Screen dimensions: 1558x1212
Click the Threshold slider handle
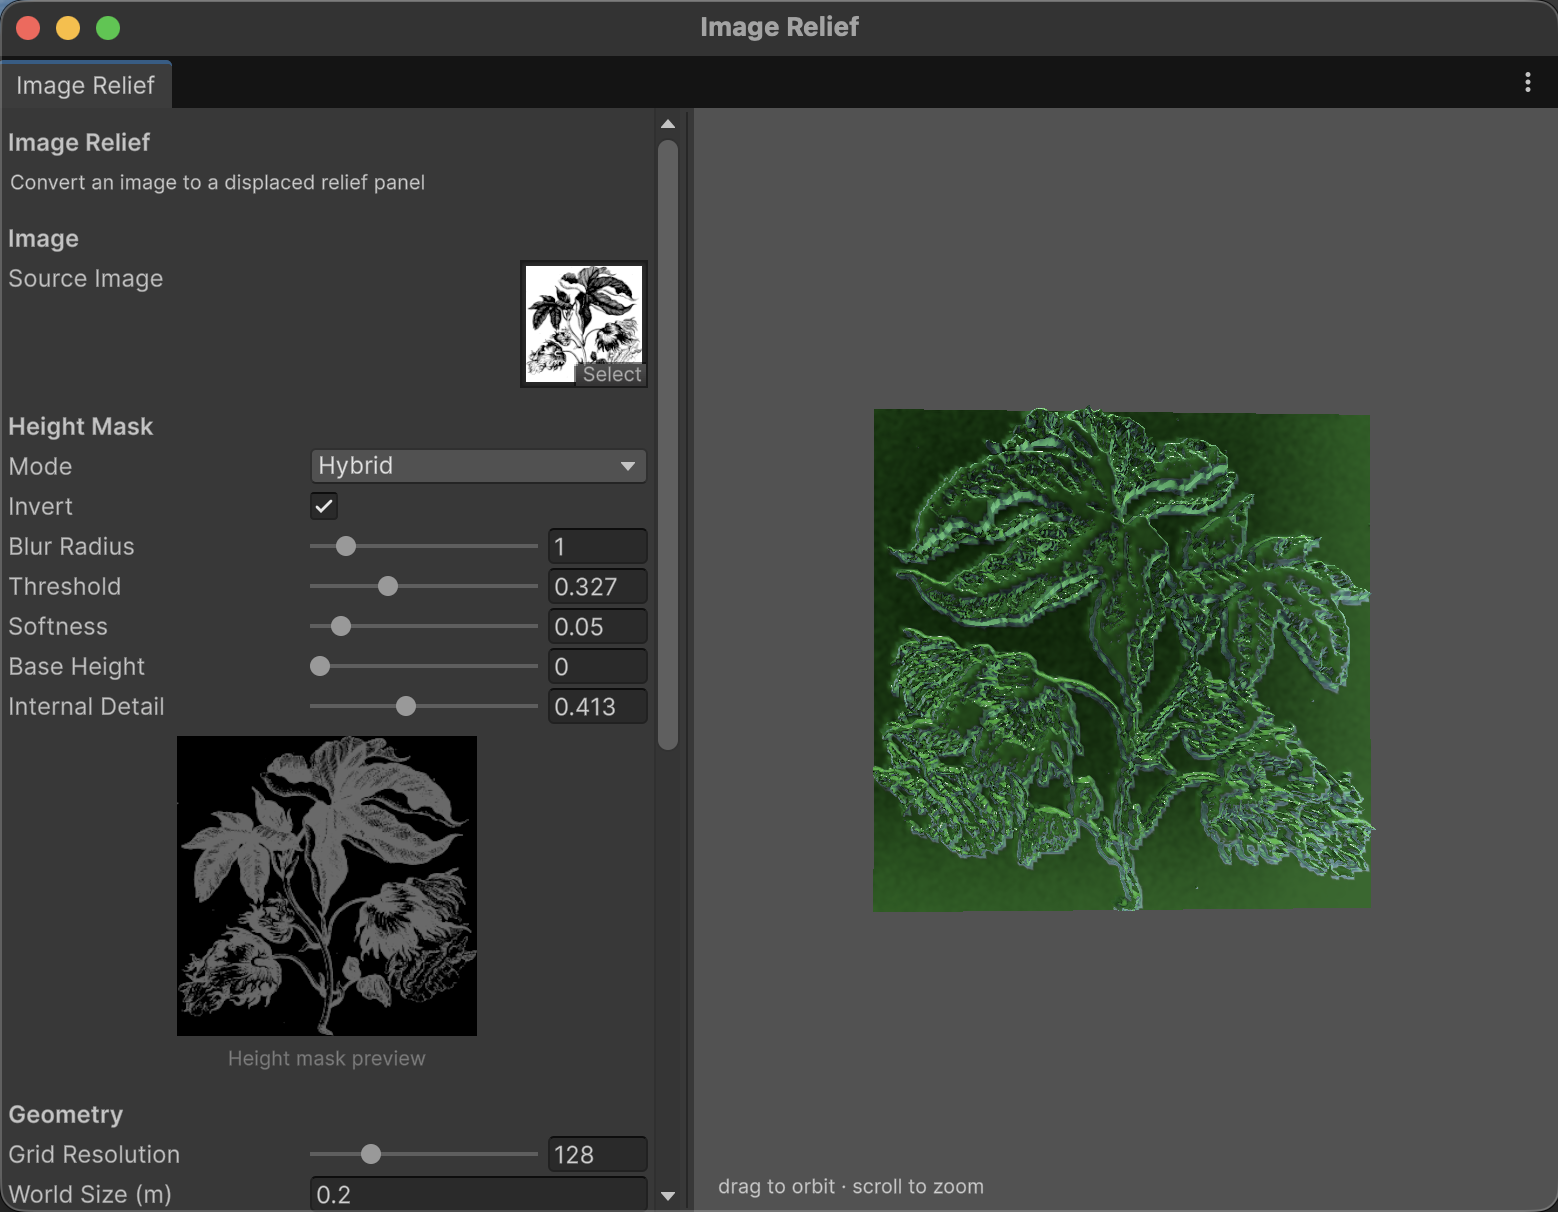pos(388,586)
